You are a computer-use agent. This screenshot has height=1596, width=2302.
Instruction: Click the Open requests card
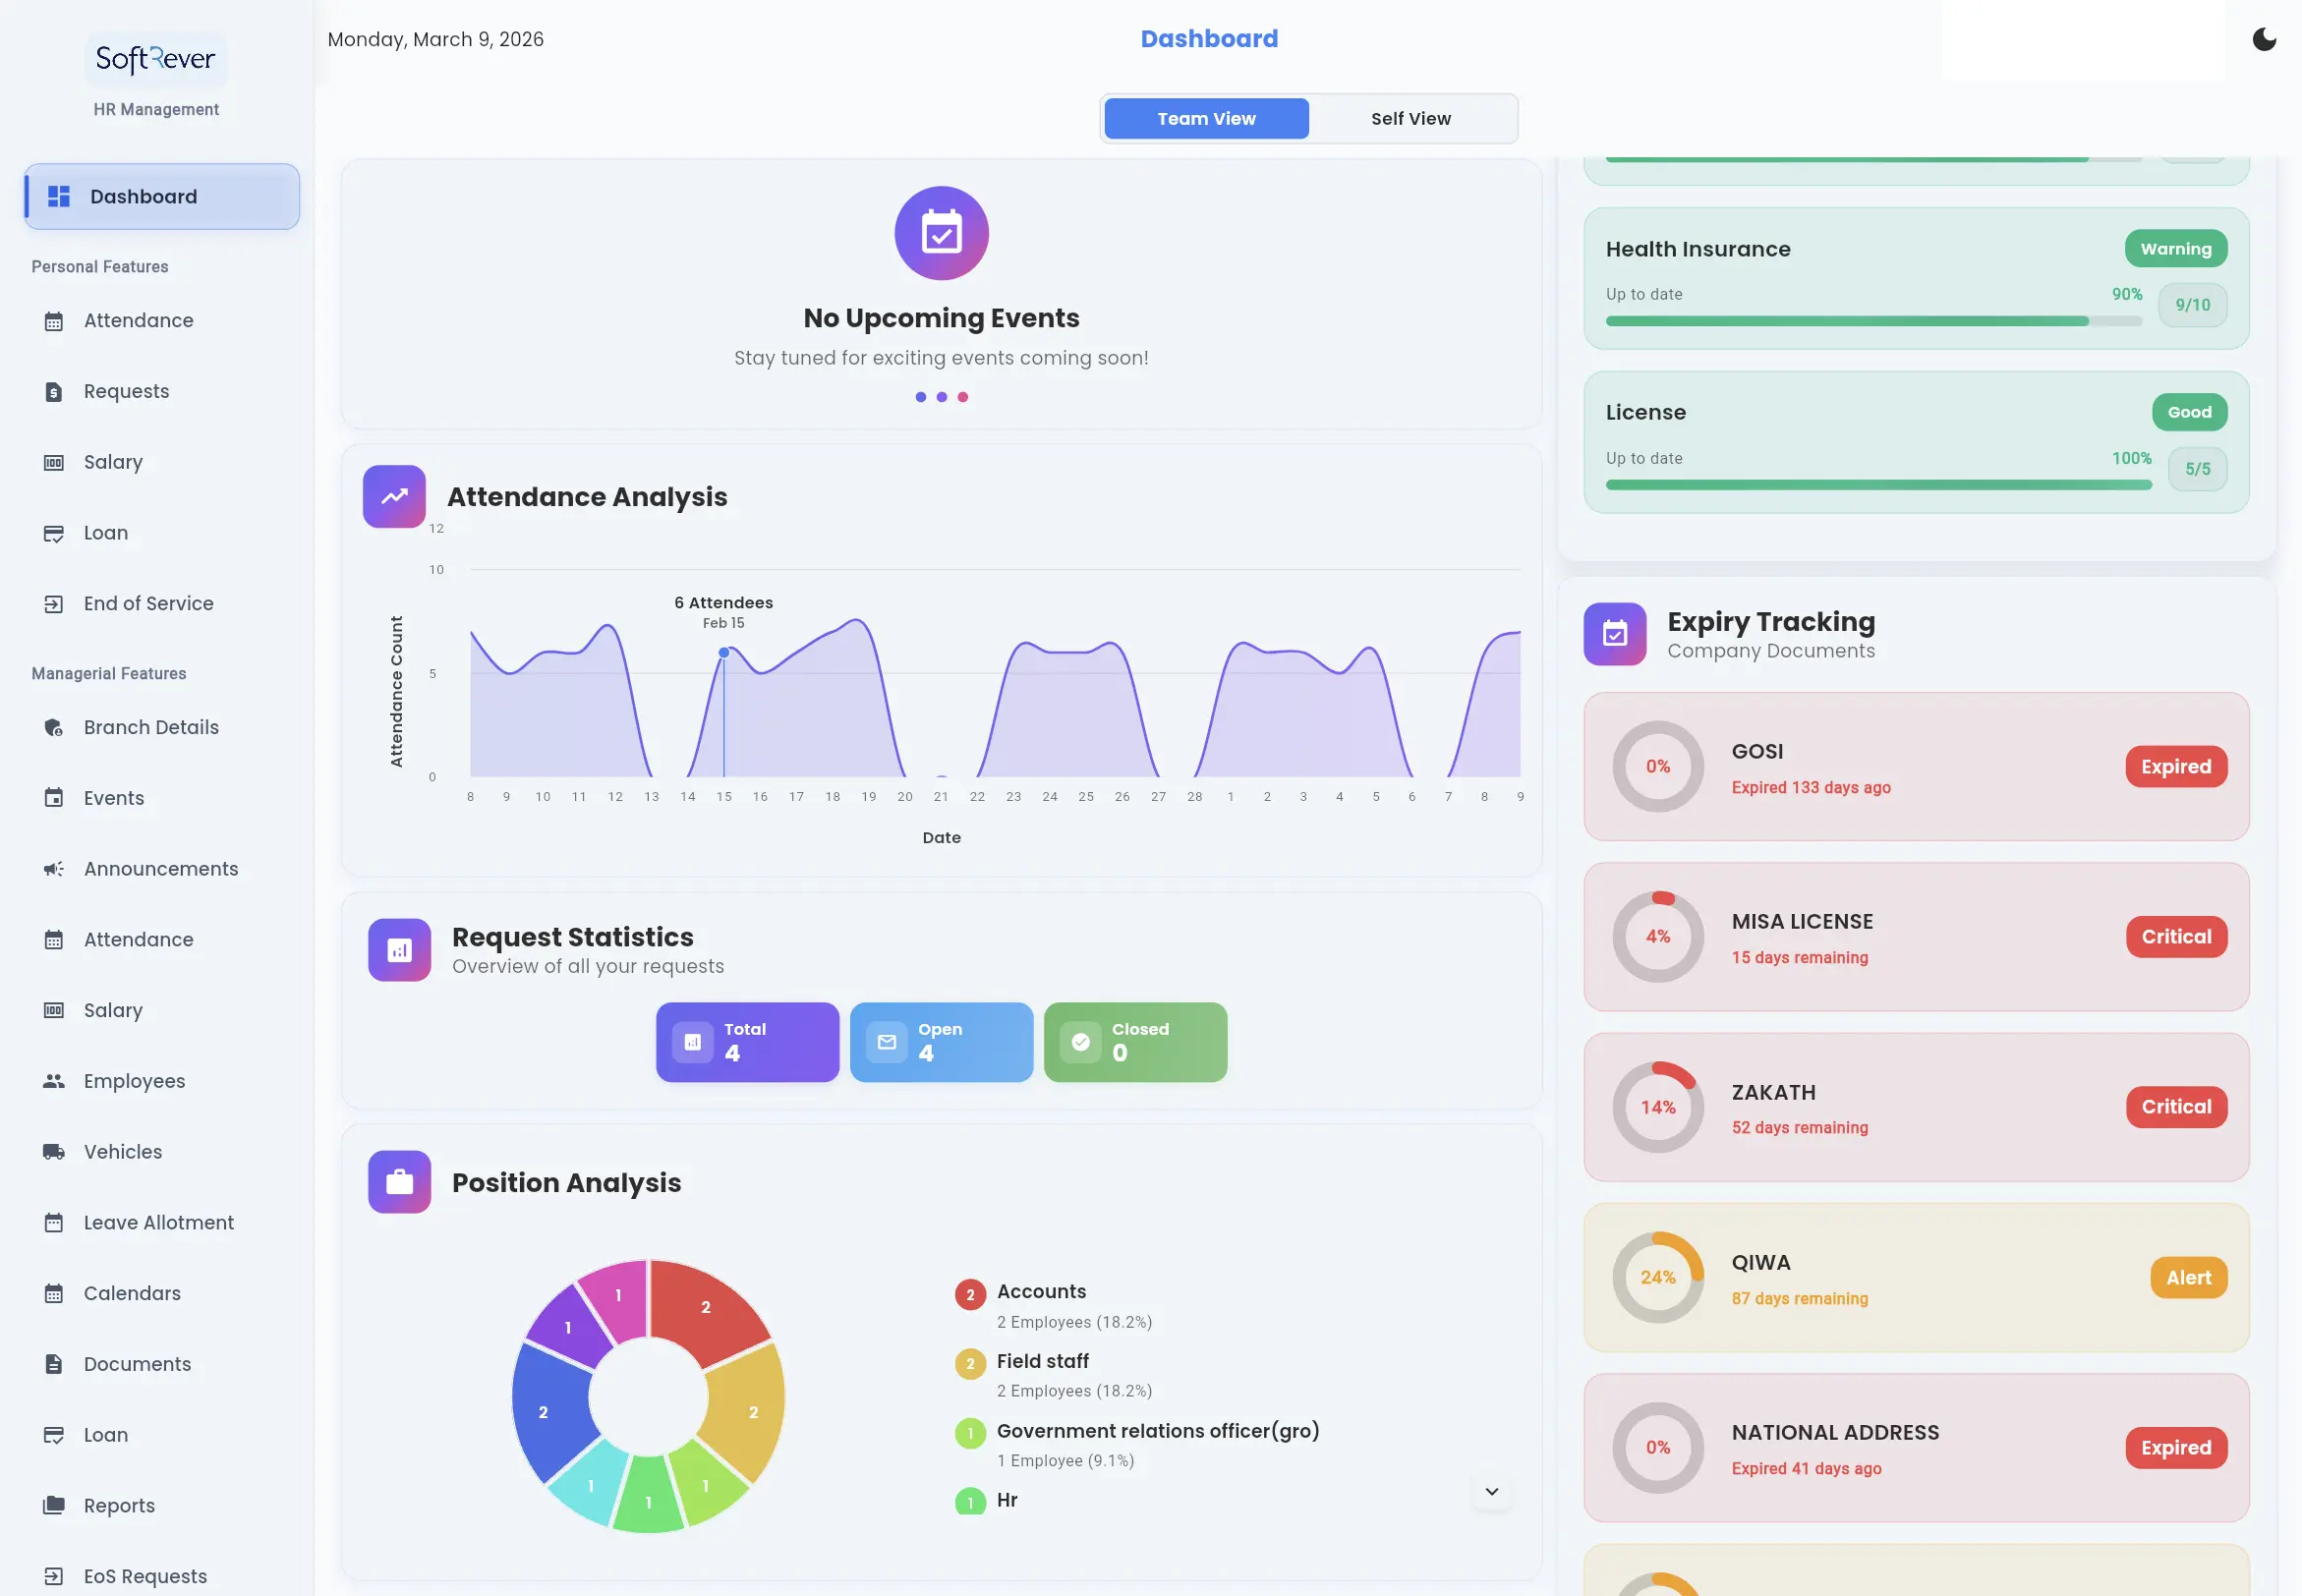[940, 1042]
